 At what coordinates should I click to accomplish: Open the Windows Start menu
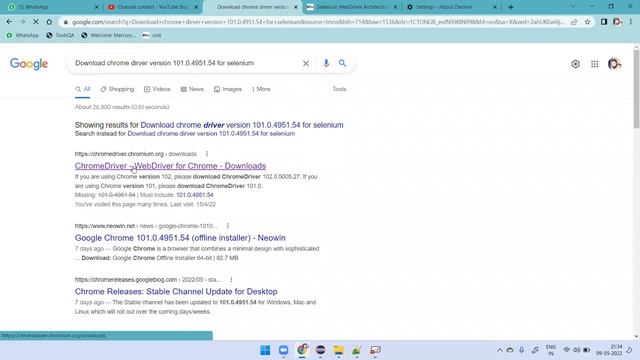pyautogui.click(x=265, y=350)
